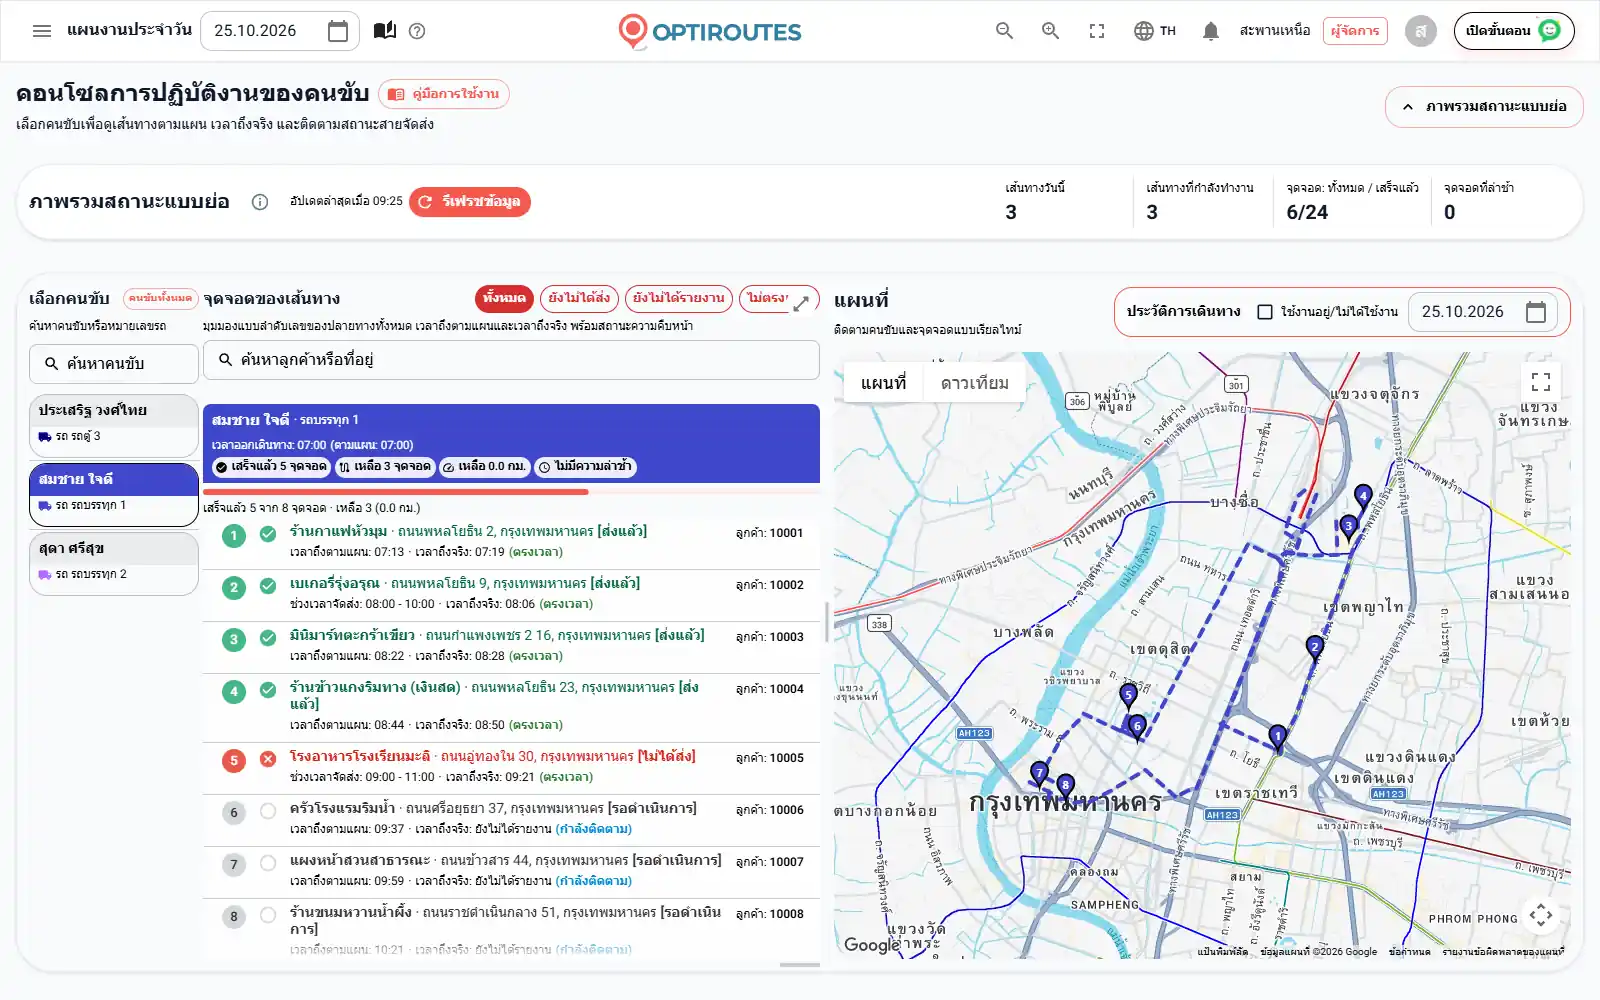Open the TH language selector
Viewport: 1600px width, 1000px height.
1155,31
